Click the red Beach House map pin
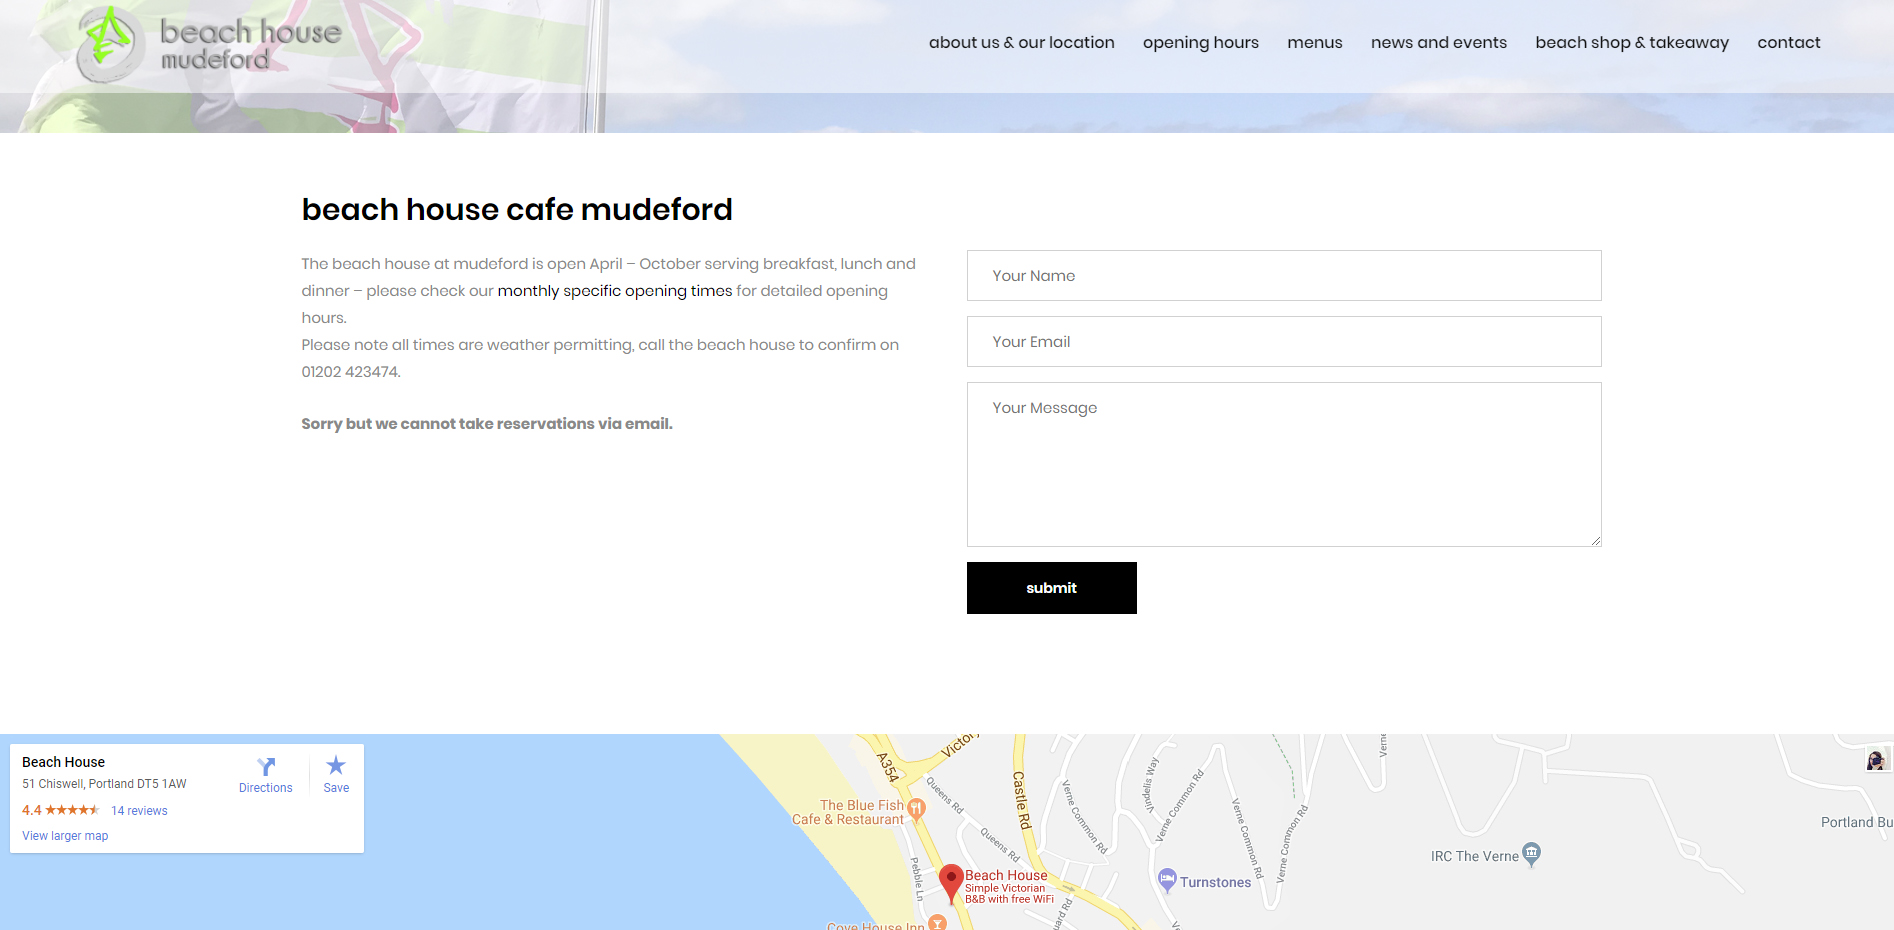 coord(951,882)
